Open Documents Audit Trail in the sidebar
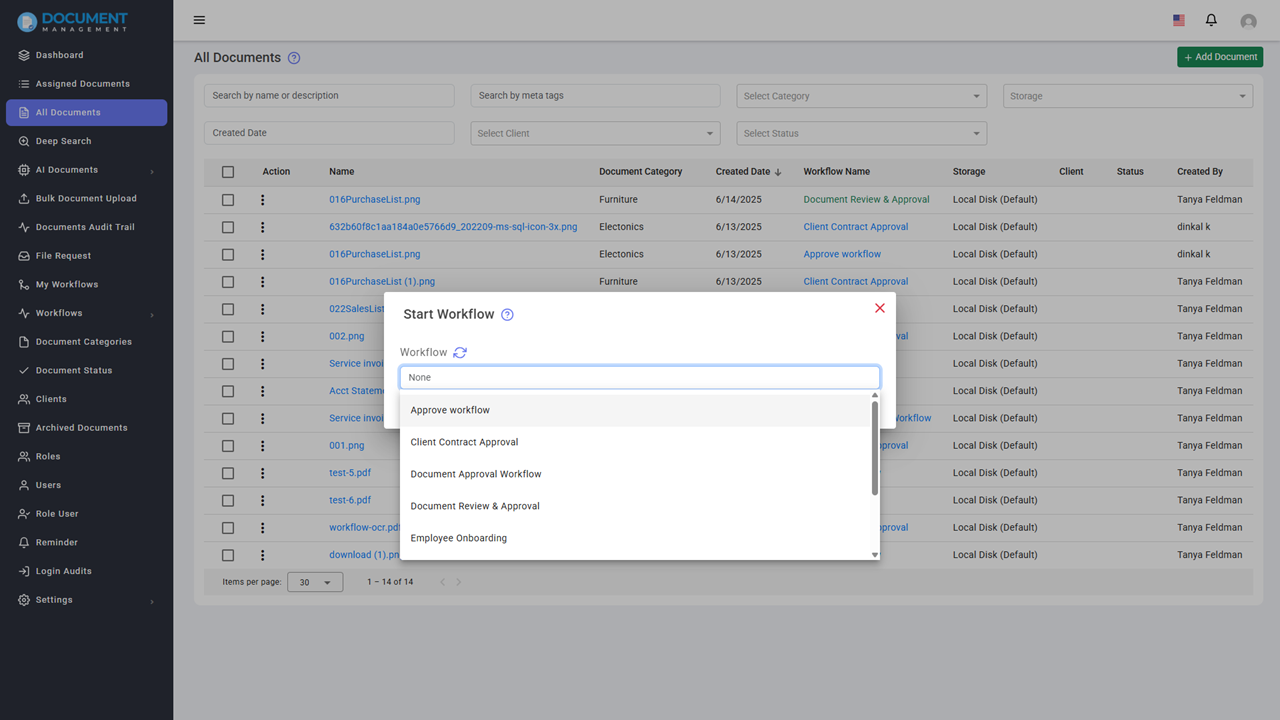Image resolution: width=1280 pixels, height=720 pixels. (x=85, y=227)
